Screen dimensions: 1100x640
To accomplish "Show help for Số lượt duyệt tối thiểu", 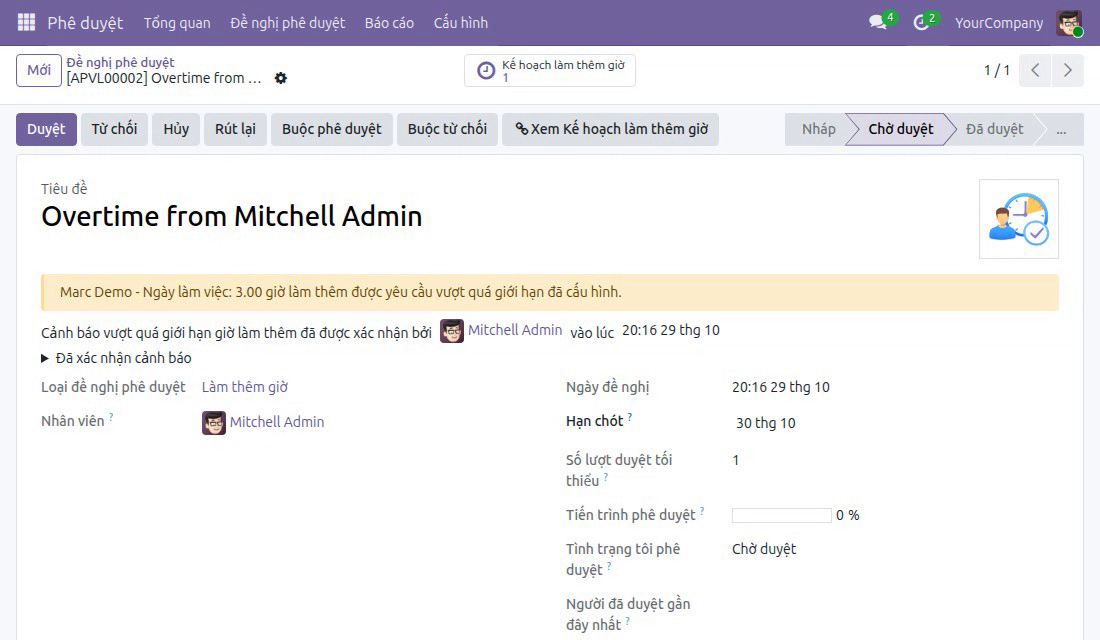I will (x=605, y=477).
